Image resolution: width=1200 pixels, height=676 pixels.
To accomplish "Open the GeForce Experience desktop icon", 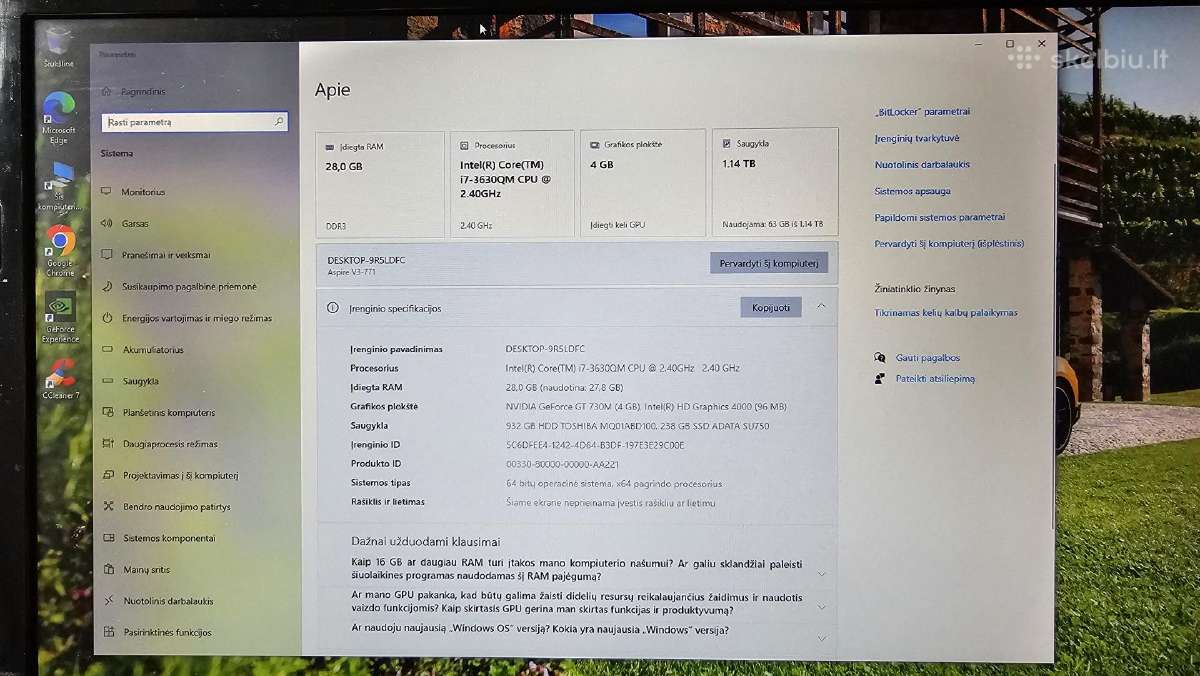I will tap(60, 318).
